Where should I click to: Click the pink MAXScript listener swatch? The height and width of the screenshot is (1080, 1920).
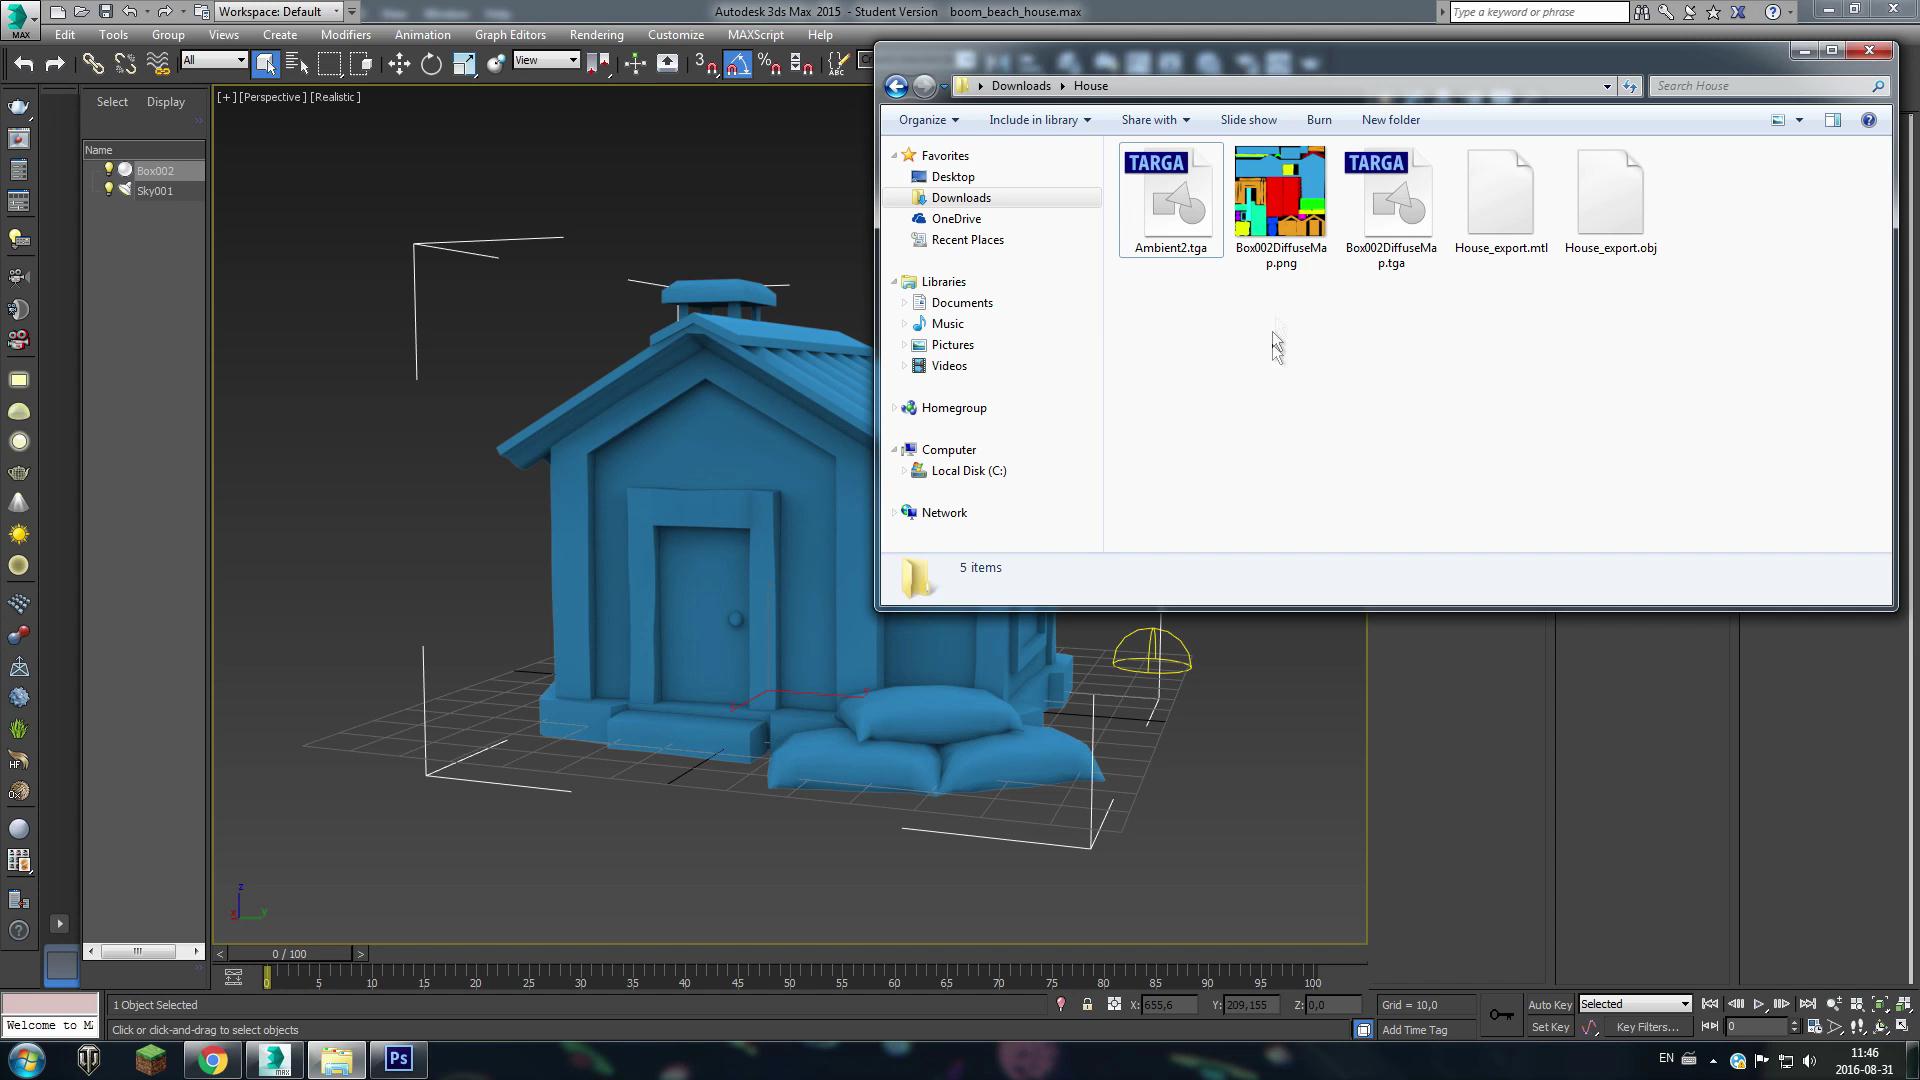pyautogui.click(x=50, y=1004)
